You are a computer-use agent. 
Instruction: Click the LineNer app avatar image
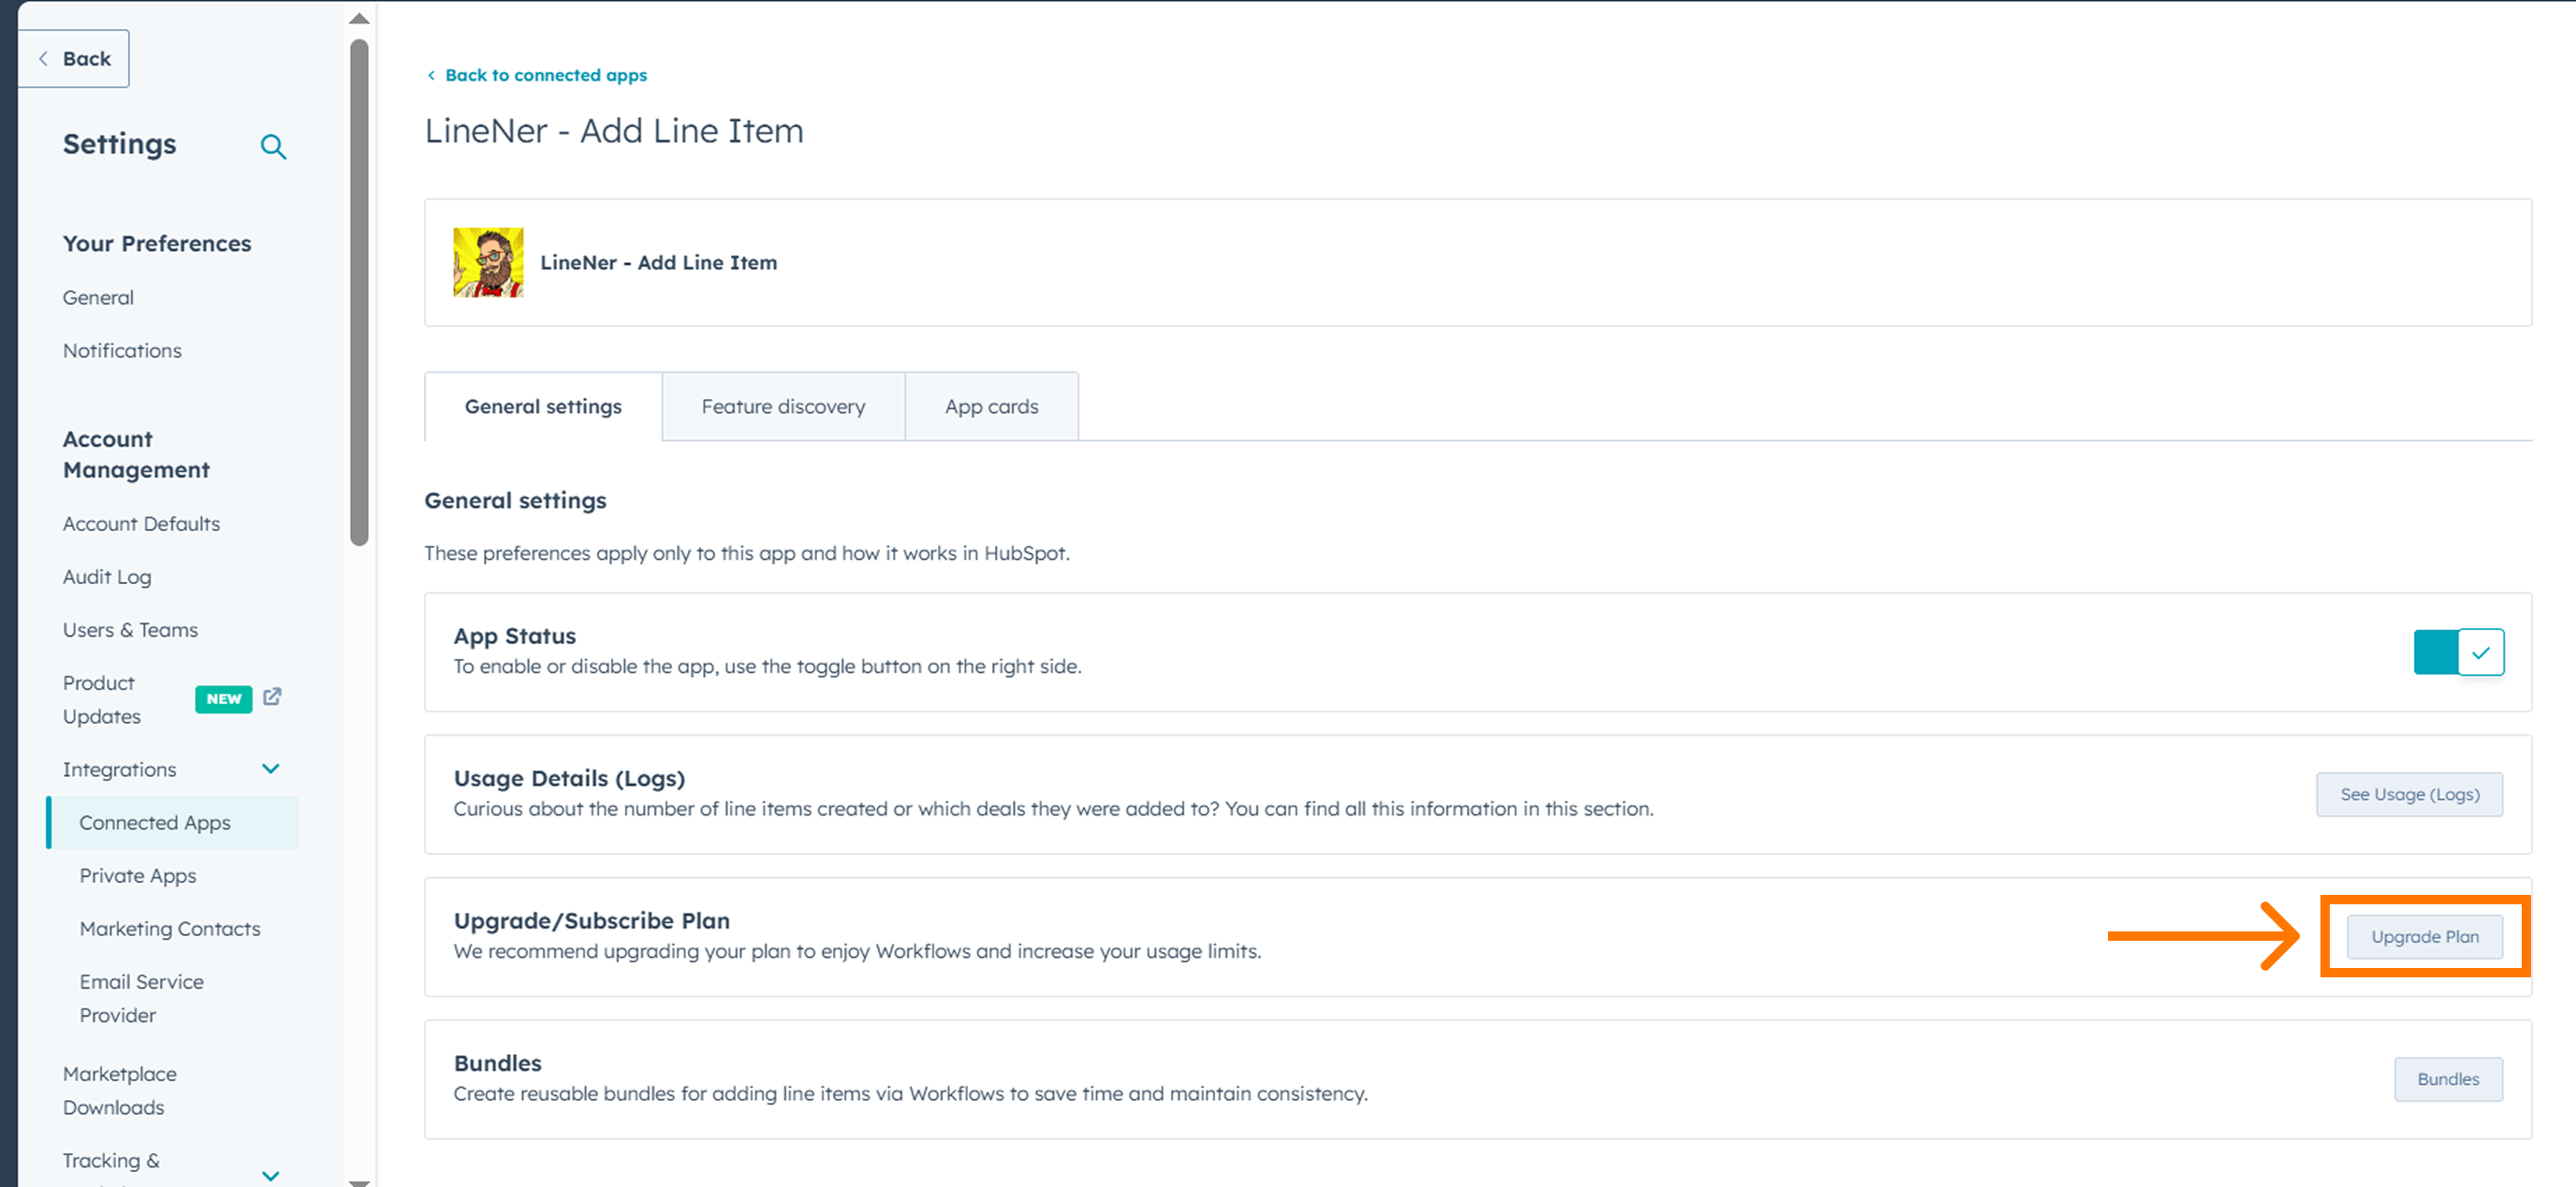point(488,262)
